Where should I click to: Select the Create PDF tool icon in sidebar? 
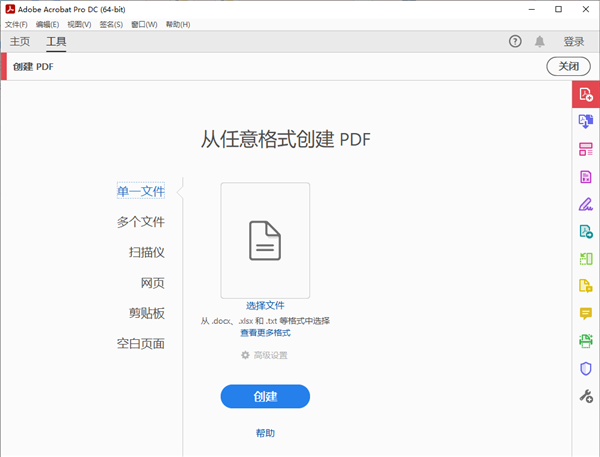coord(585,94)
